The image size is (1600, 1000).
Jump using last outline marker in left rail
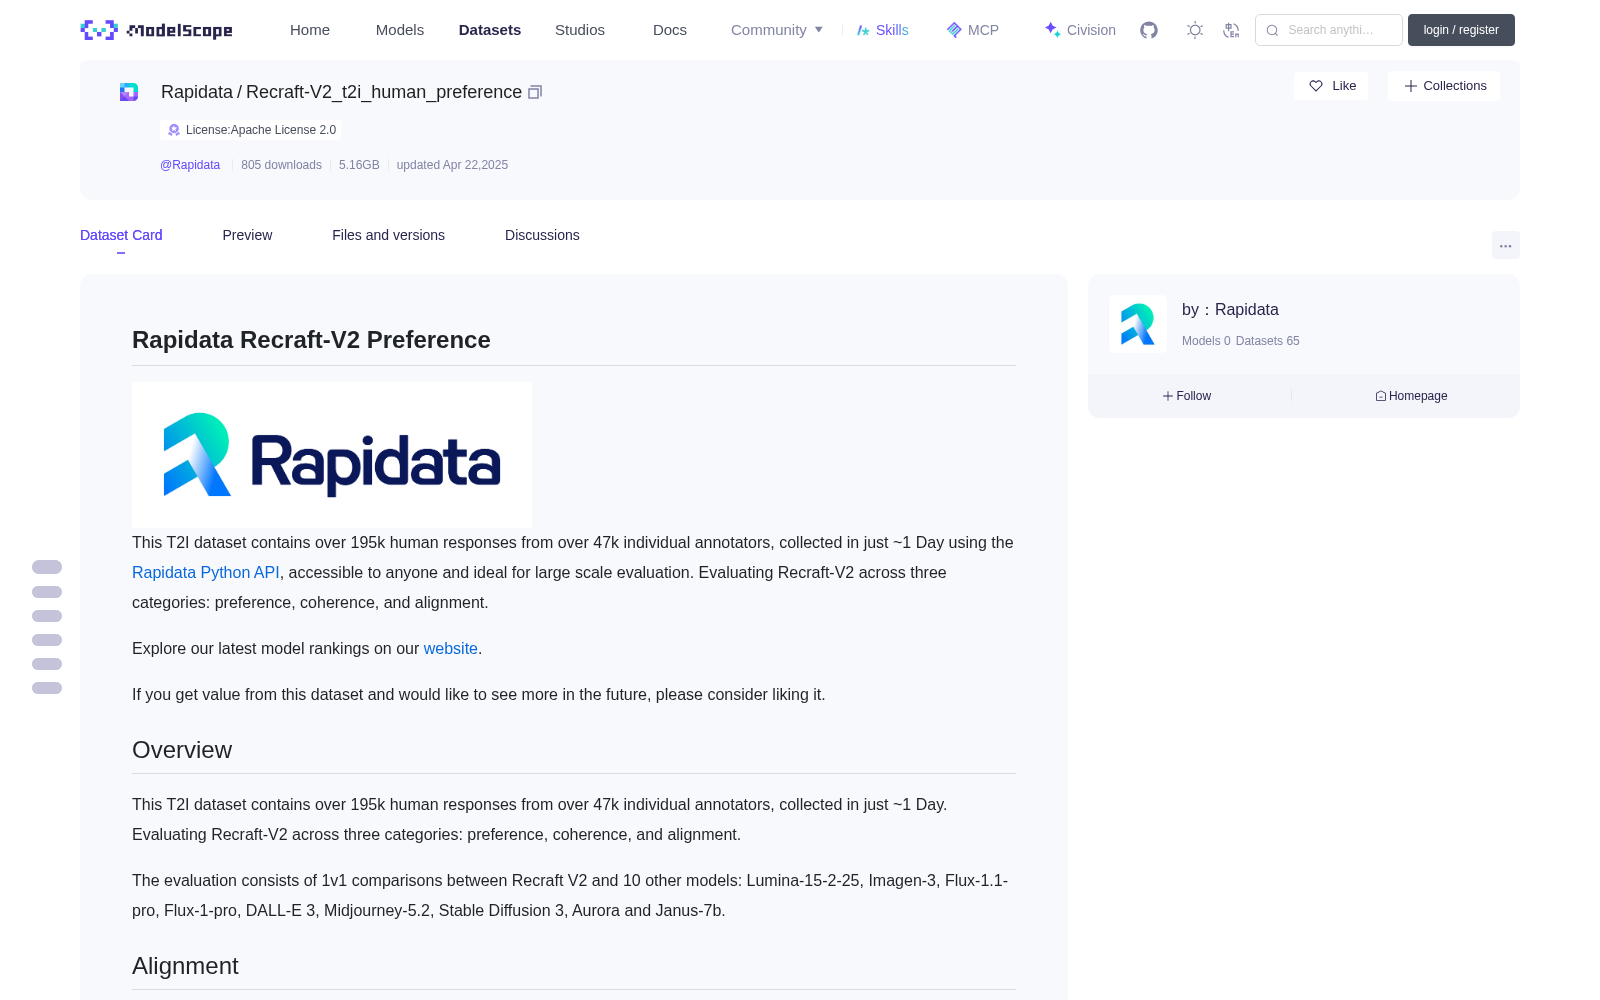pyautogui.click(x=47, y=688)
